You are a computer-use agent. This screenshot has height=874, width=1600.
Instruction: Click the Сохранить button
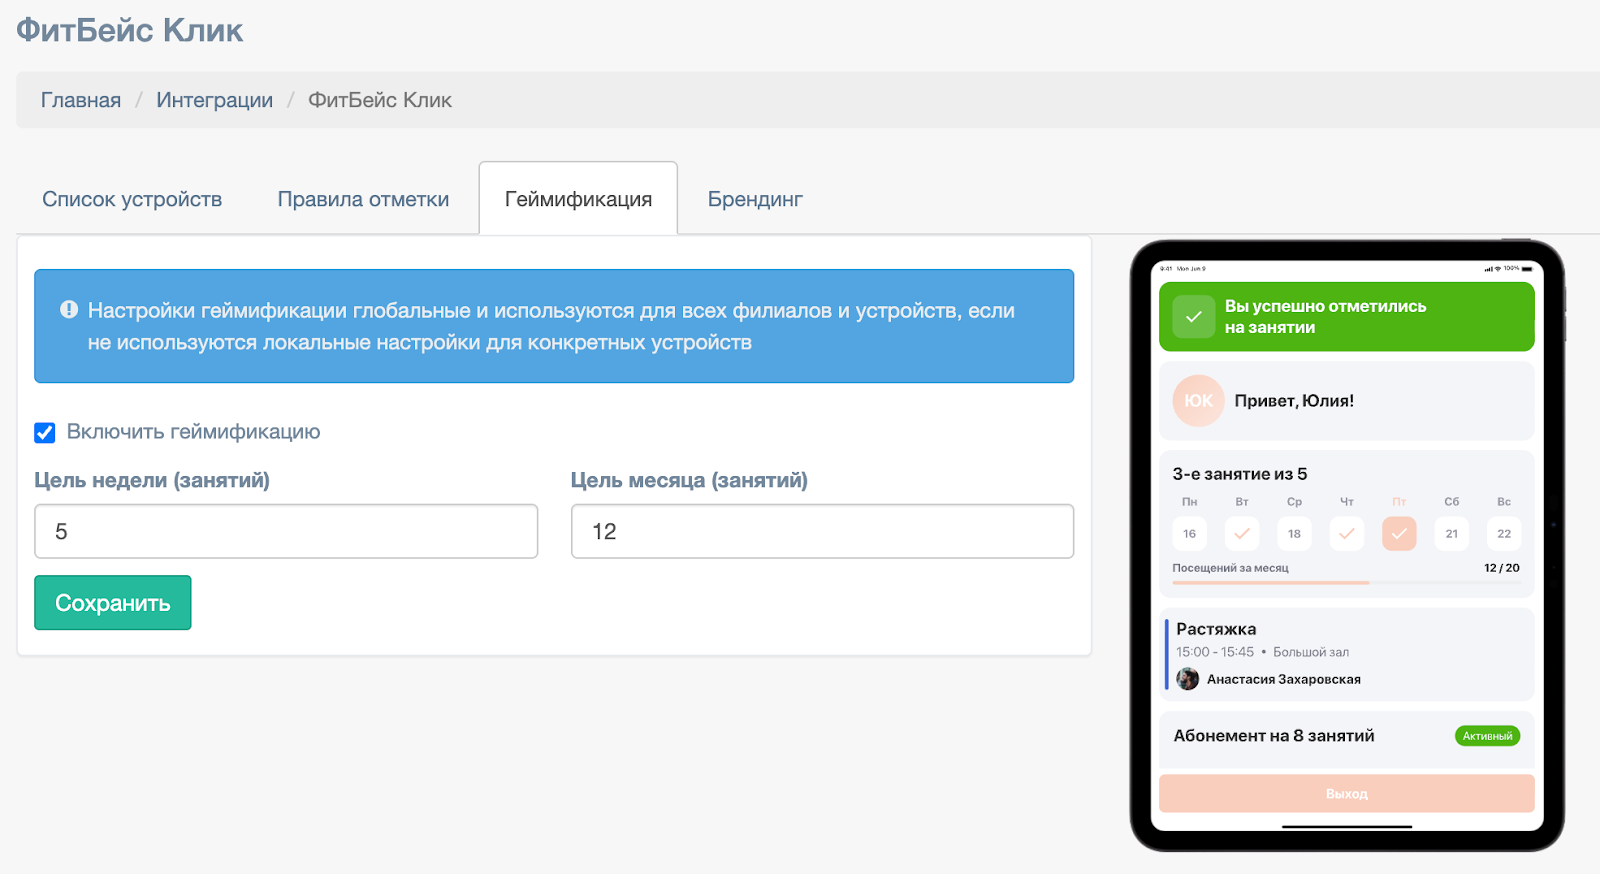tap(113, 603)
